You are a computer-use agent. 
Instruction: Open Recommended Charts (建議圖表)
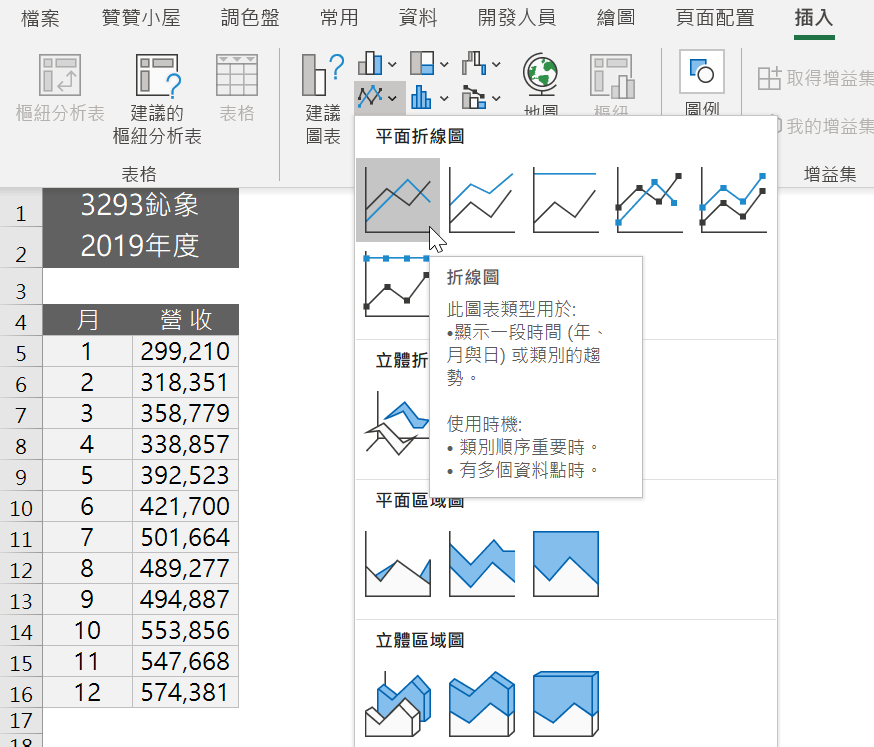tap(323, 99)
